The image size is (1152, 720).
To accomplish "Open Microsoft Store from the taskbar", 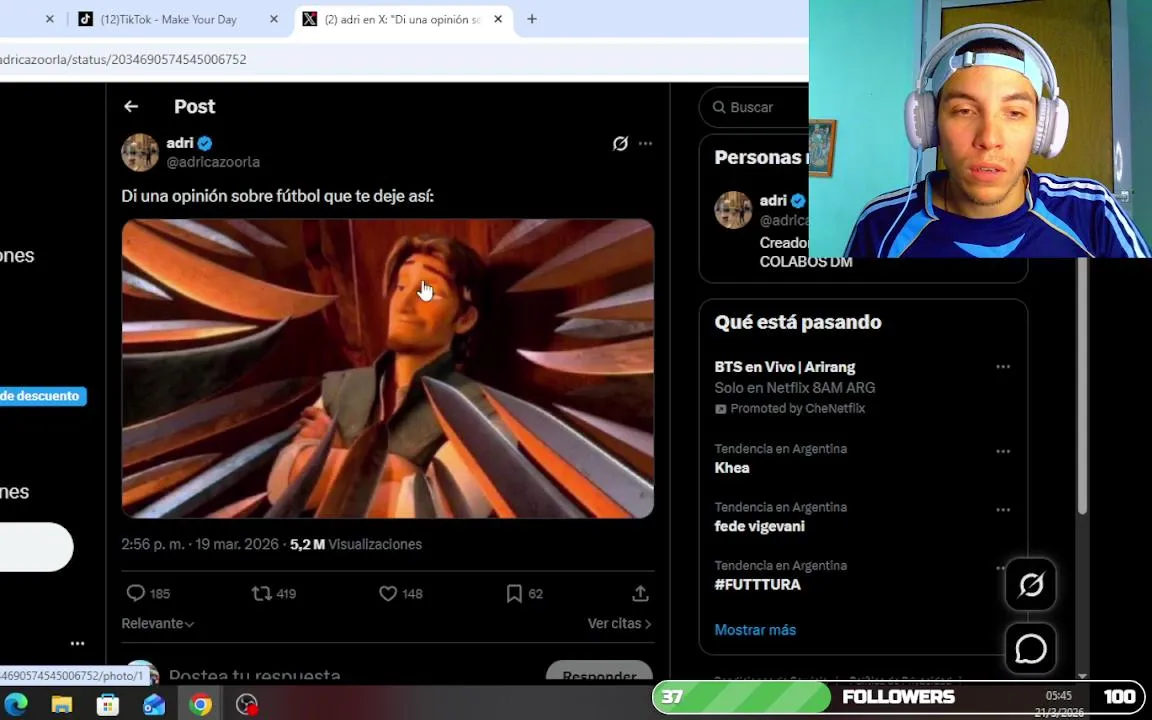I will (108, 704).
